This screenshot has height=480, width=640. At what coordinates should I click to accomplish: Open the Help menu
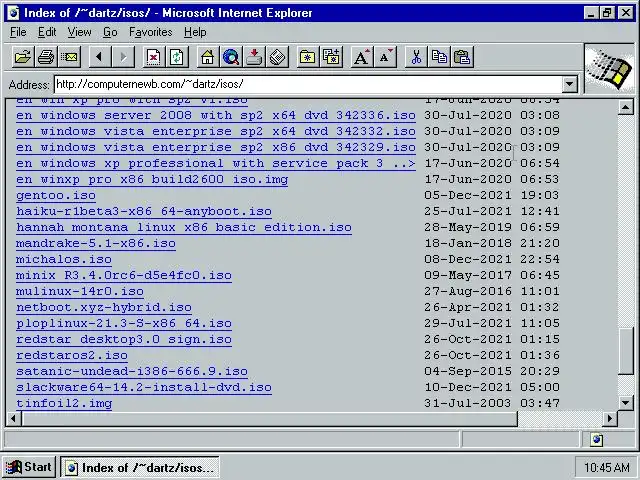coord(195,32)
